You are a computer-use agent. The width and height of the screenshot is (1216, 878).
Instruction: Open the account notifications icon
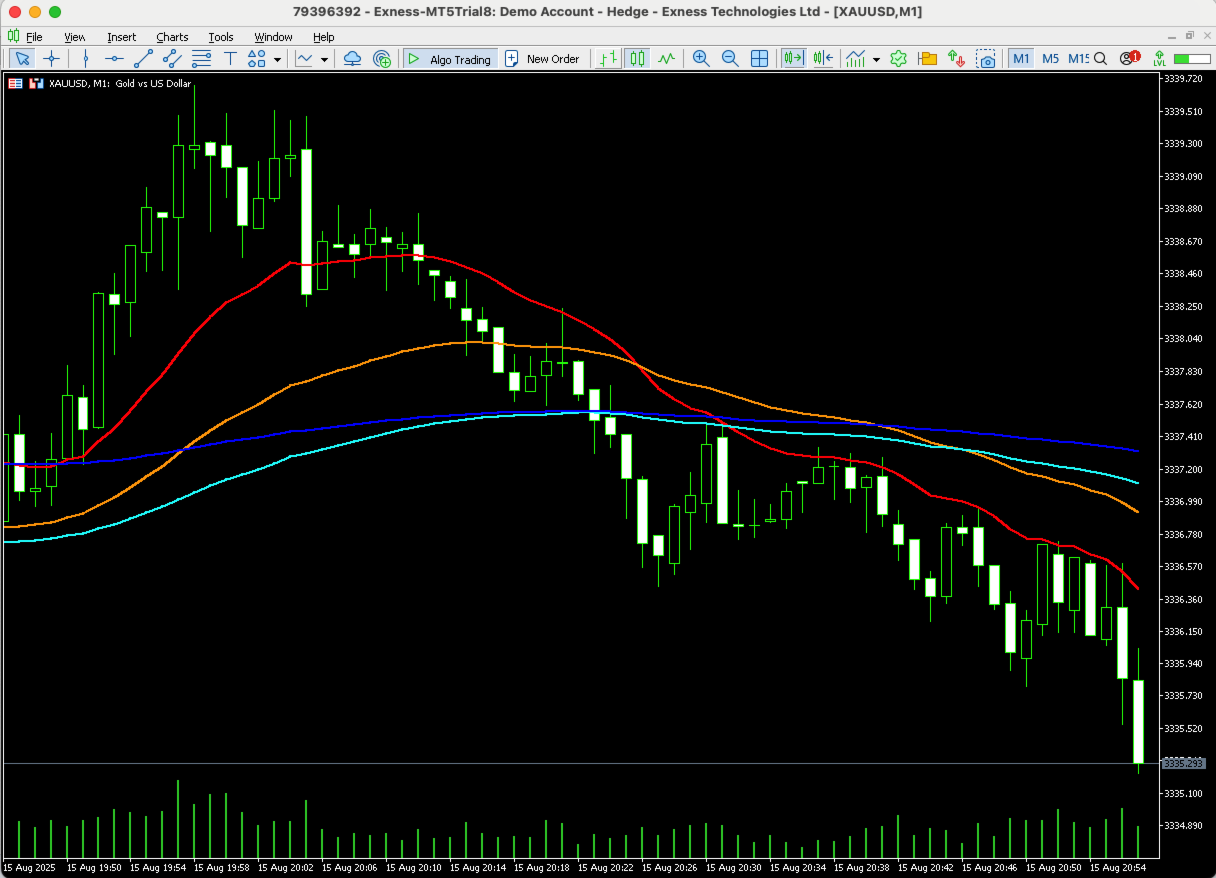(x=1130, y=58)
